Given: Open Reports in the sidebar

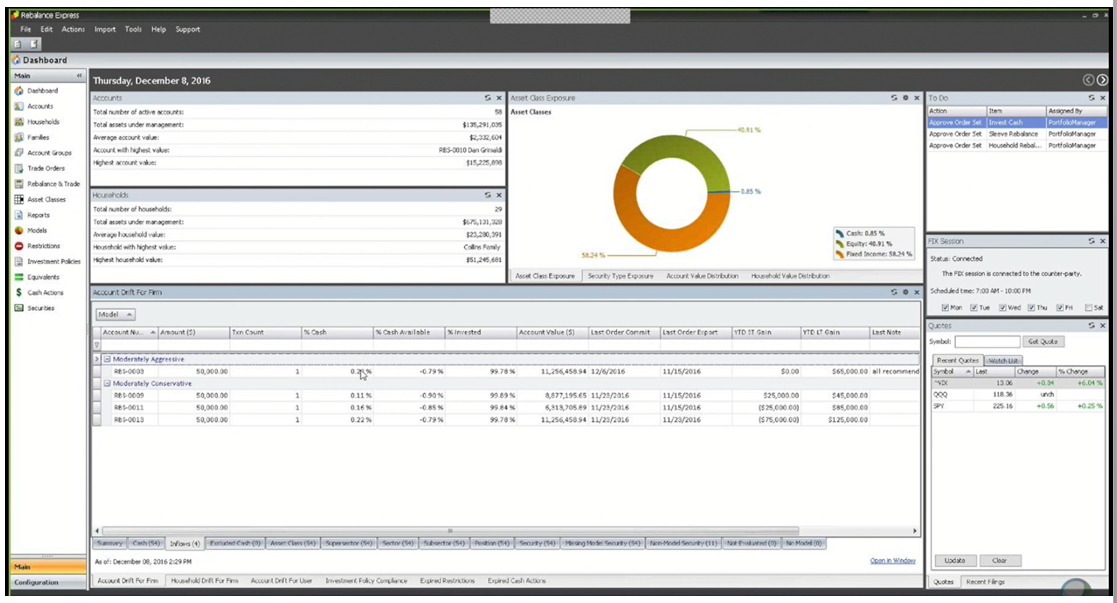Looking at the screenshot, I should tap(38, 215).
